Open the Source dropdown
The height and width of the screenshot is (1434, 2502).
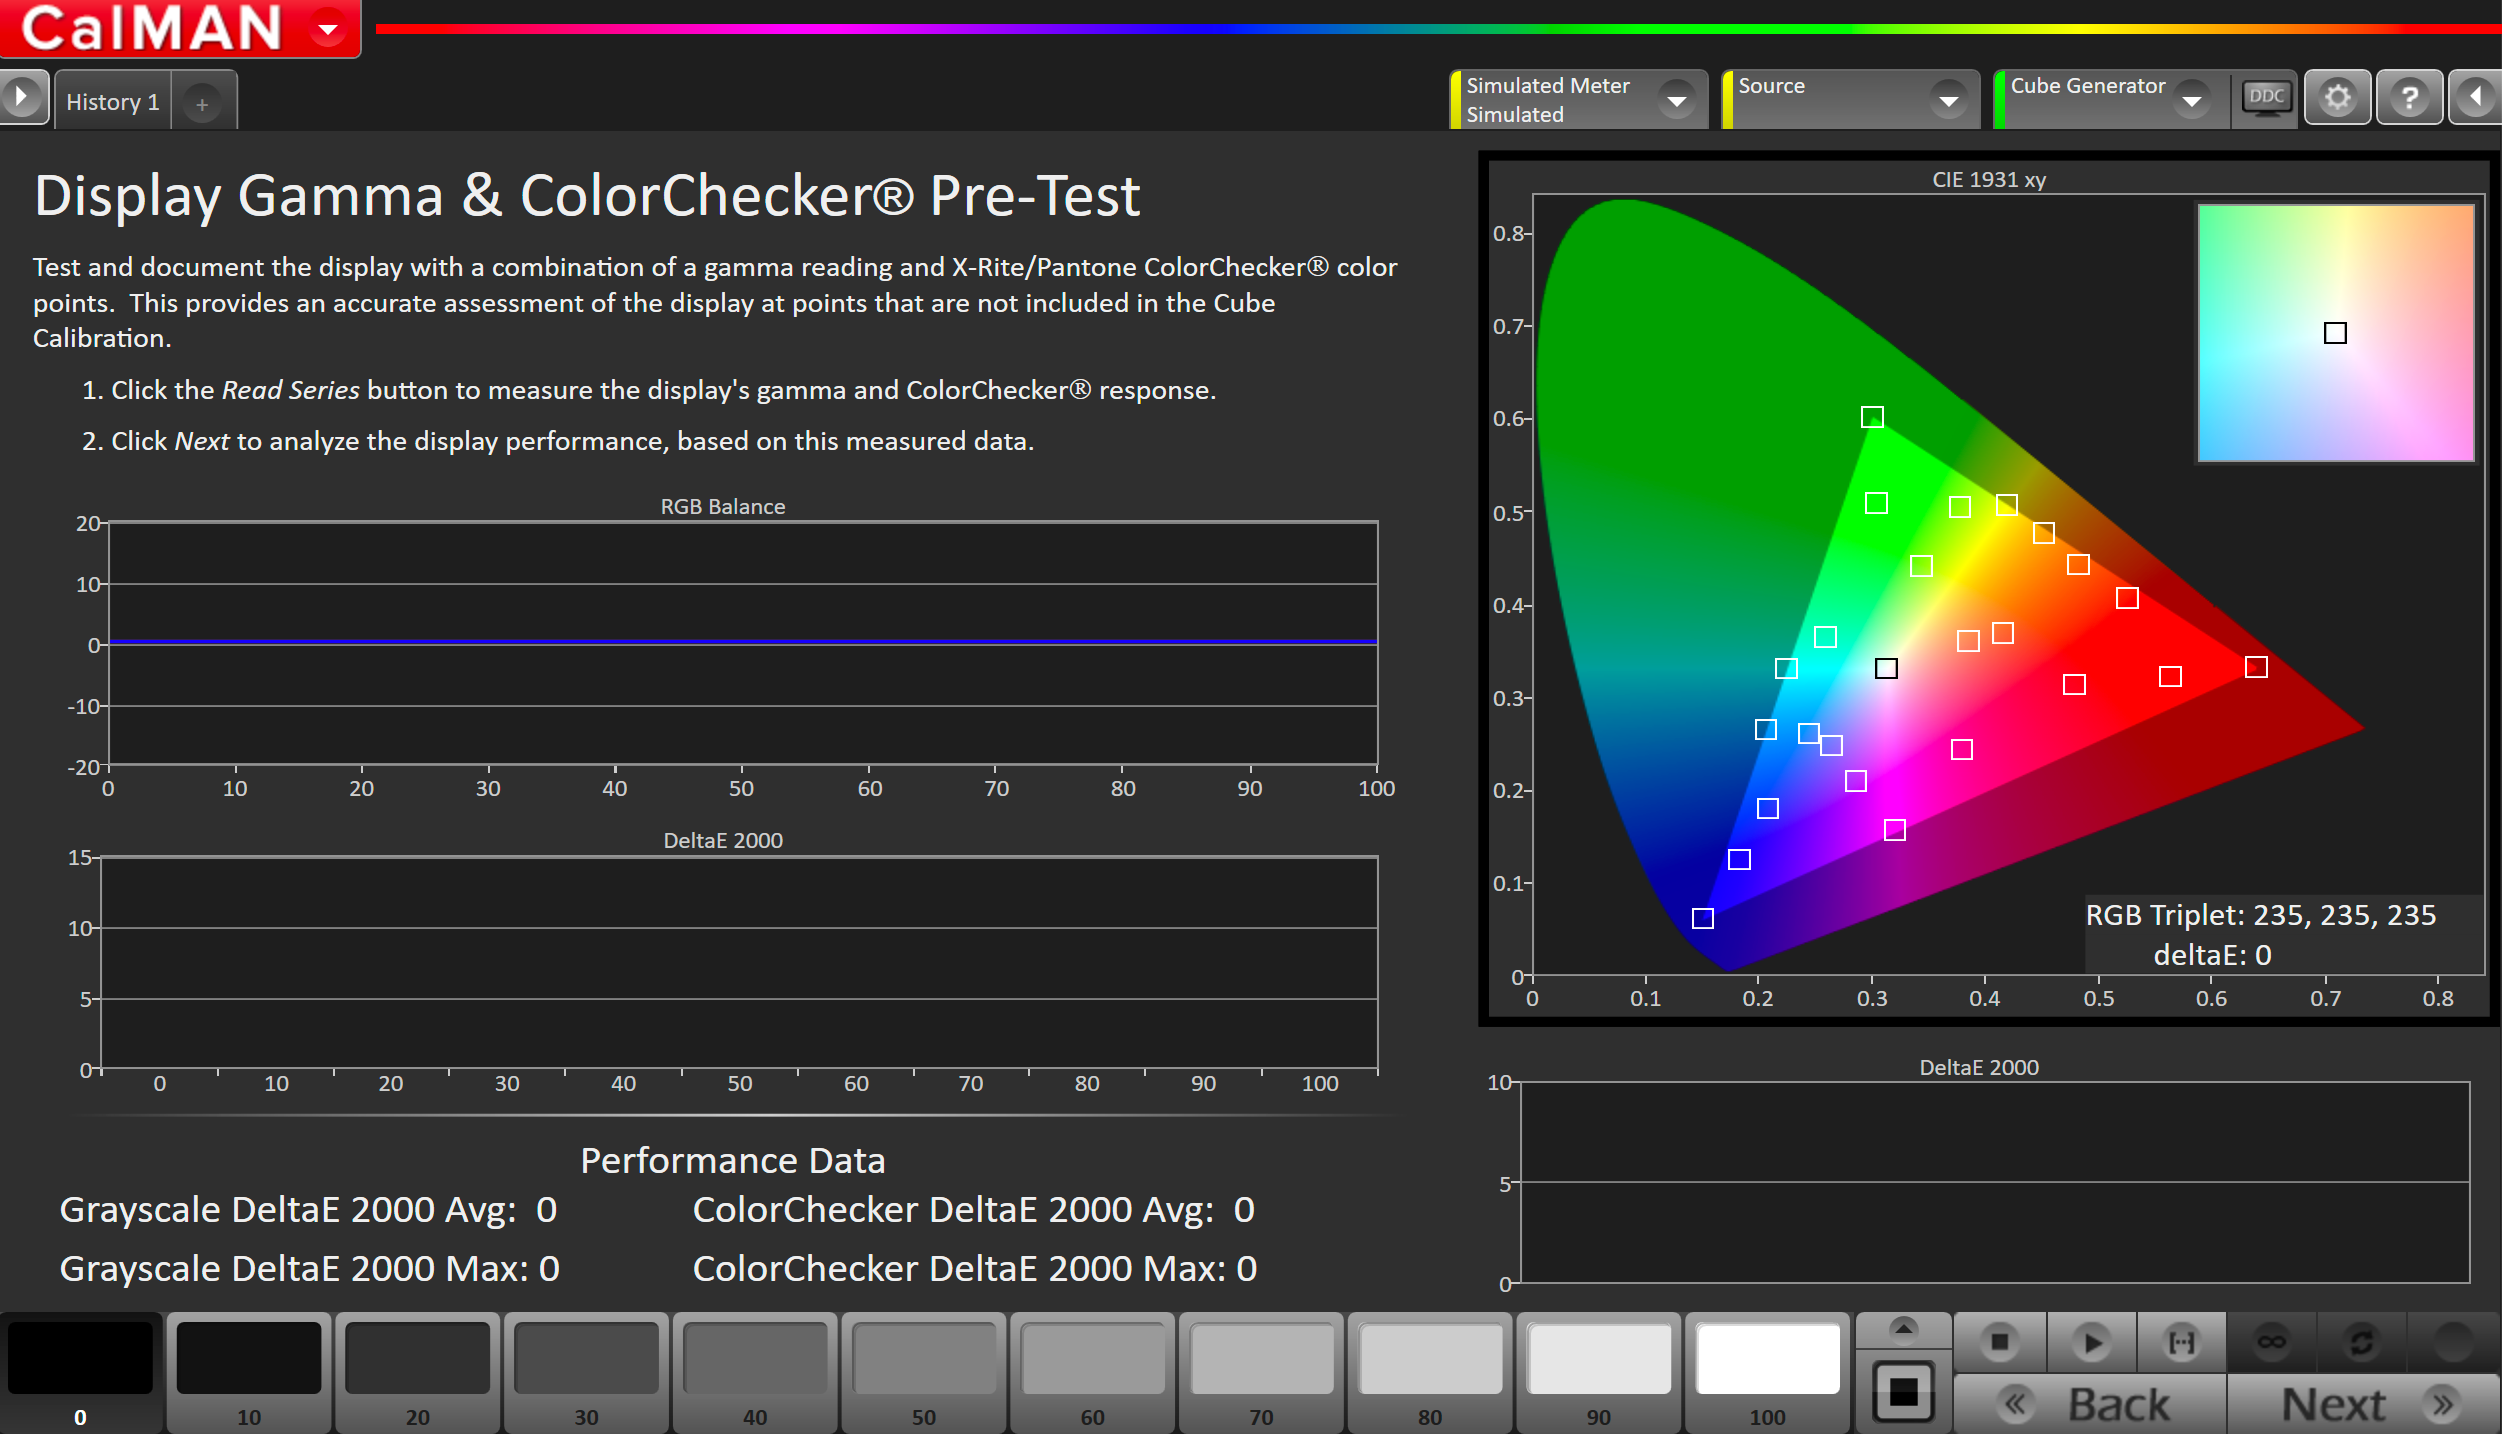coord(1948,100)
